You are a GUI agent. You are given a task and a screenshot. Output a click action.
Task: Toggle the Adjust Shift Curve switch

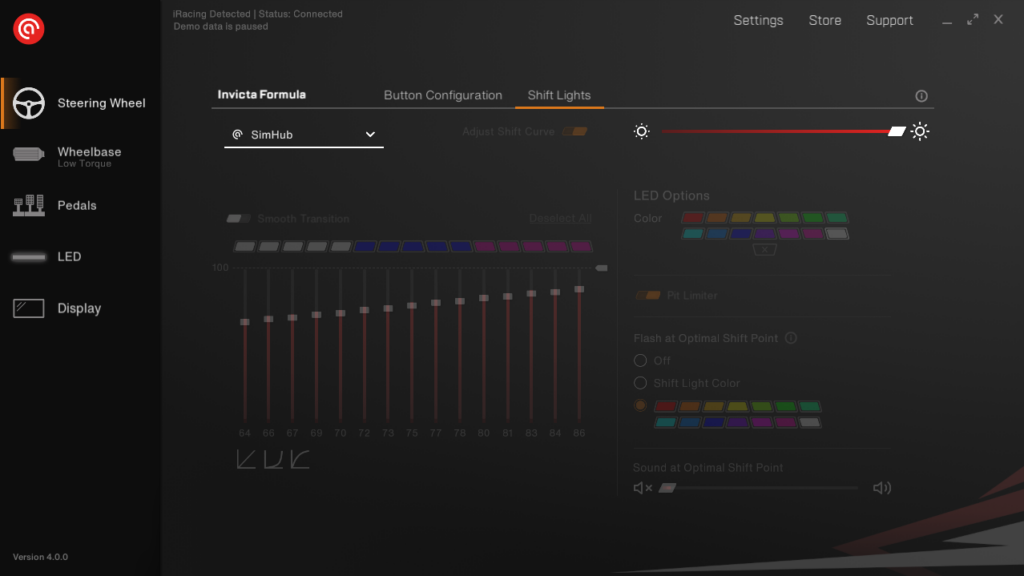click(575, 131)
